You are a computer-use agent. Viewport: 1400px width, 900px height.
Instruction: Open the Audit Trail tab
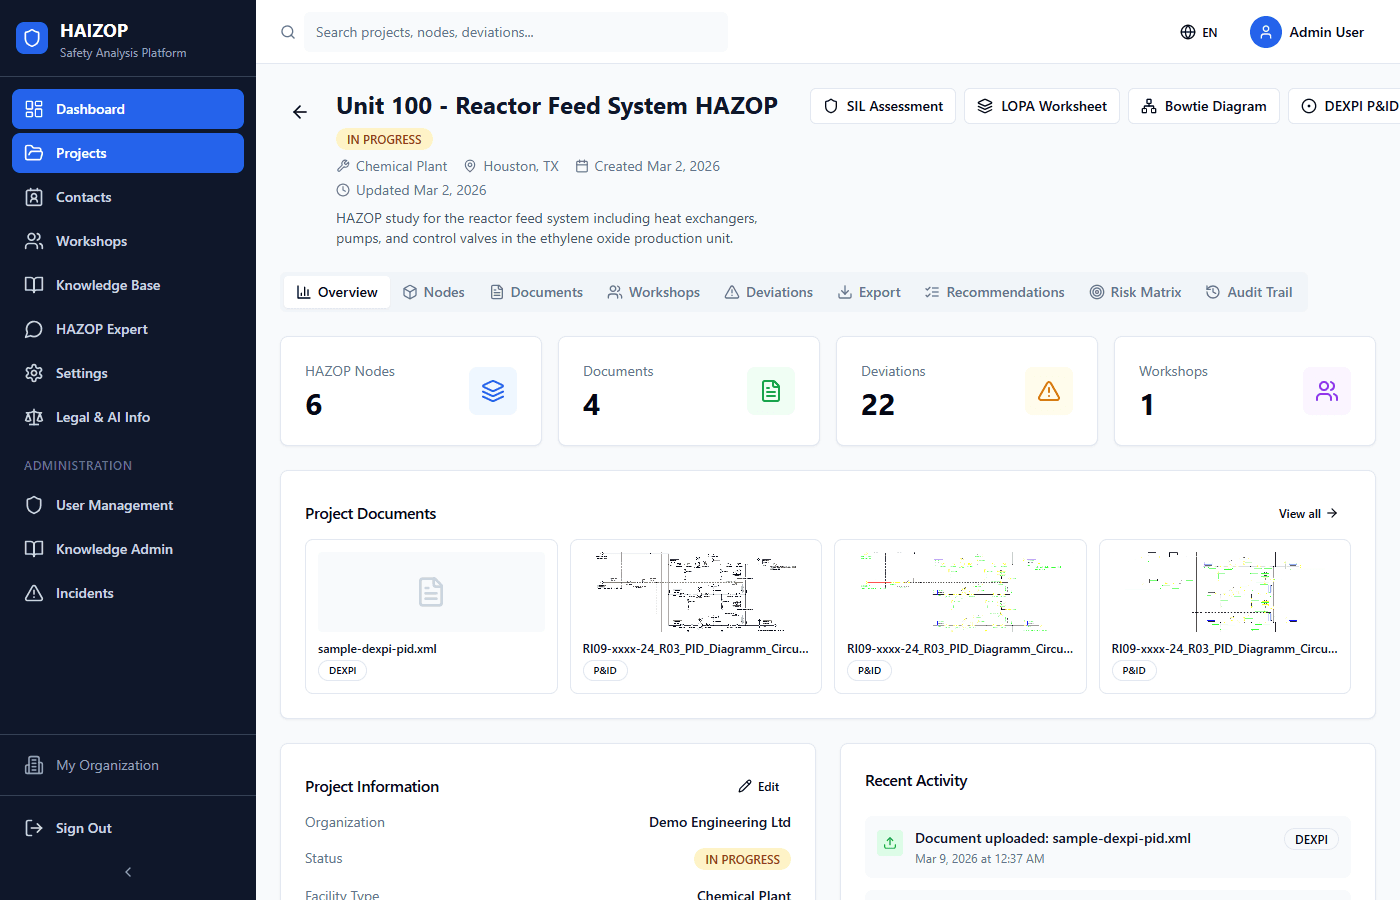[1249, 292]
